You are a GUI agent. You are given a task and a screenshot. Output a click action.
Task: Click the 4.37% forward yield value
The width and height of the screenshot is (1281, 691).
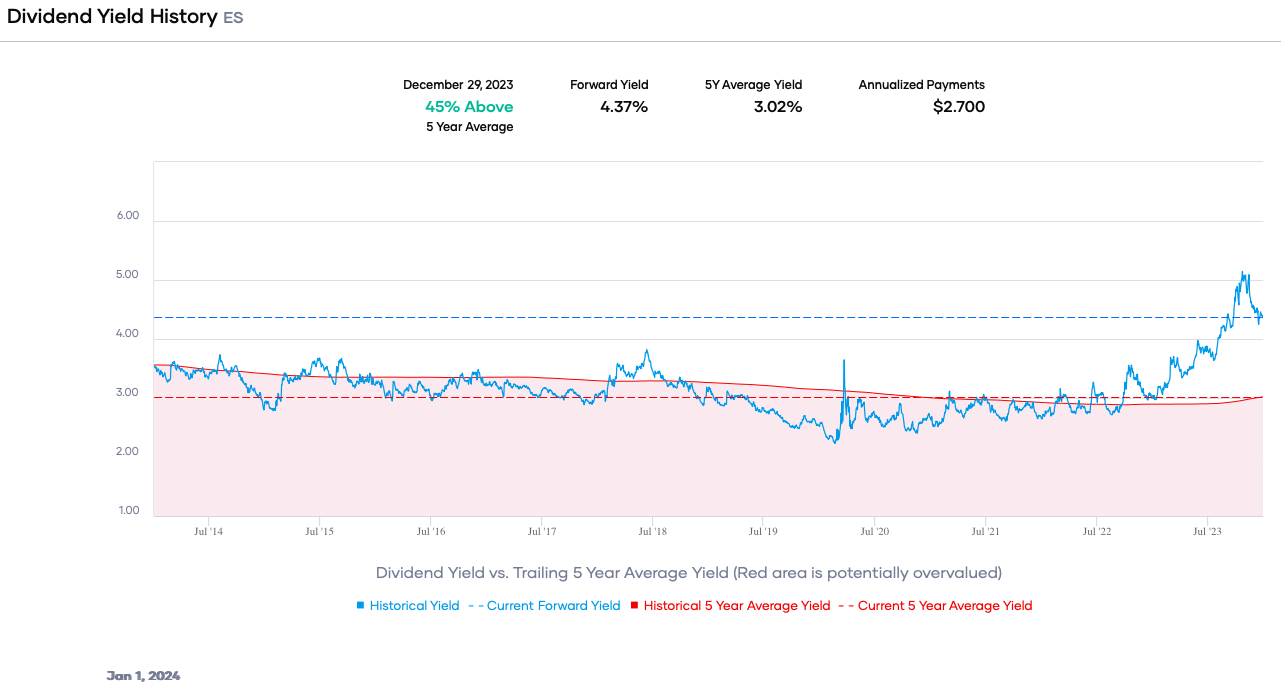pos(624,107)
